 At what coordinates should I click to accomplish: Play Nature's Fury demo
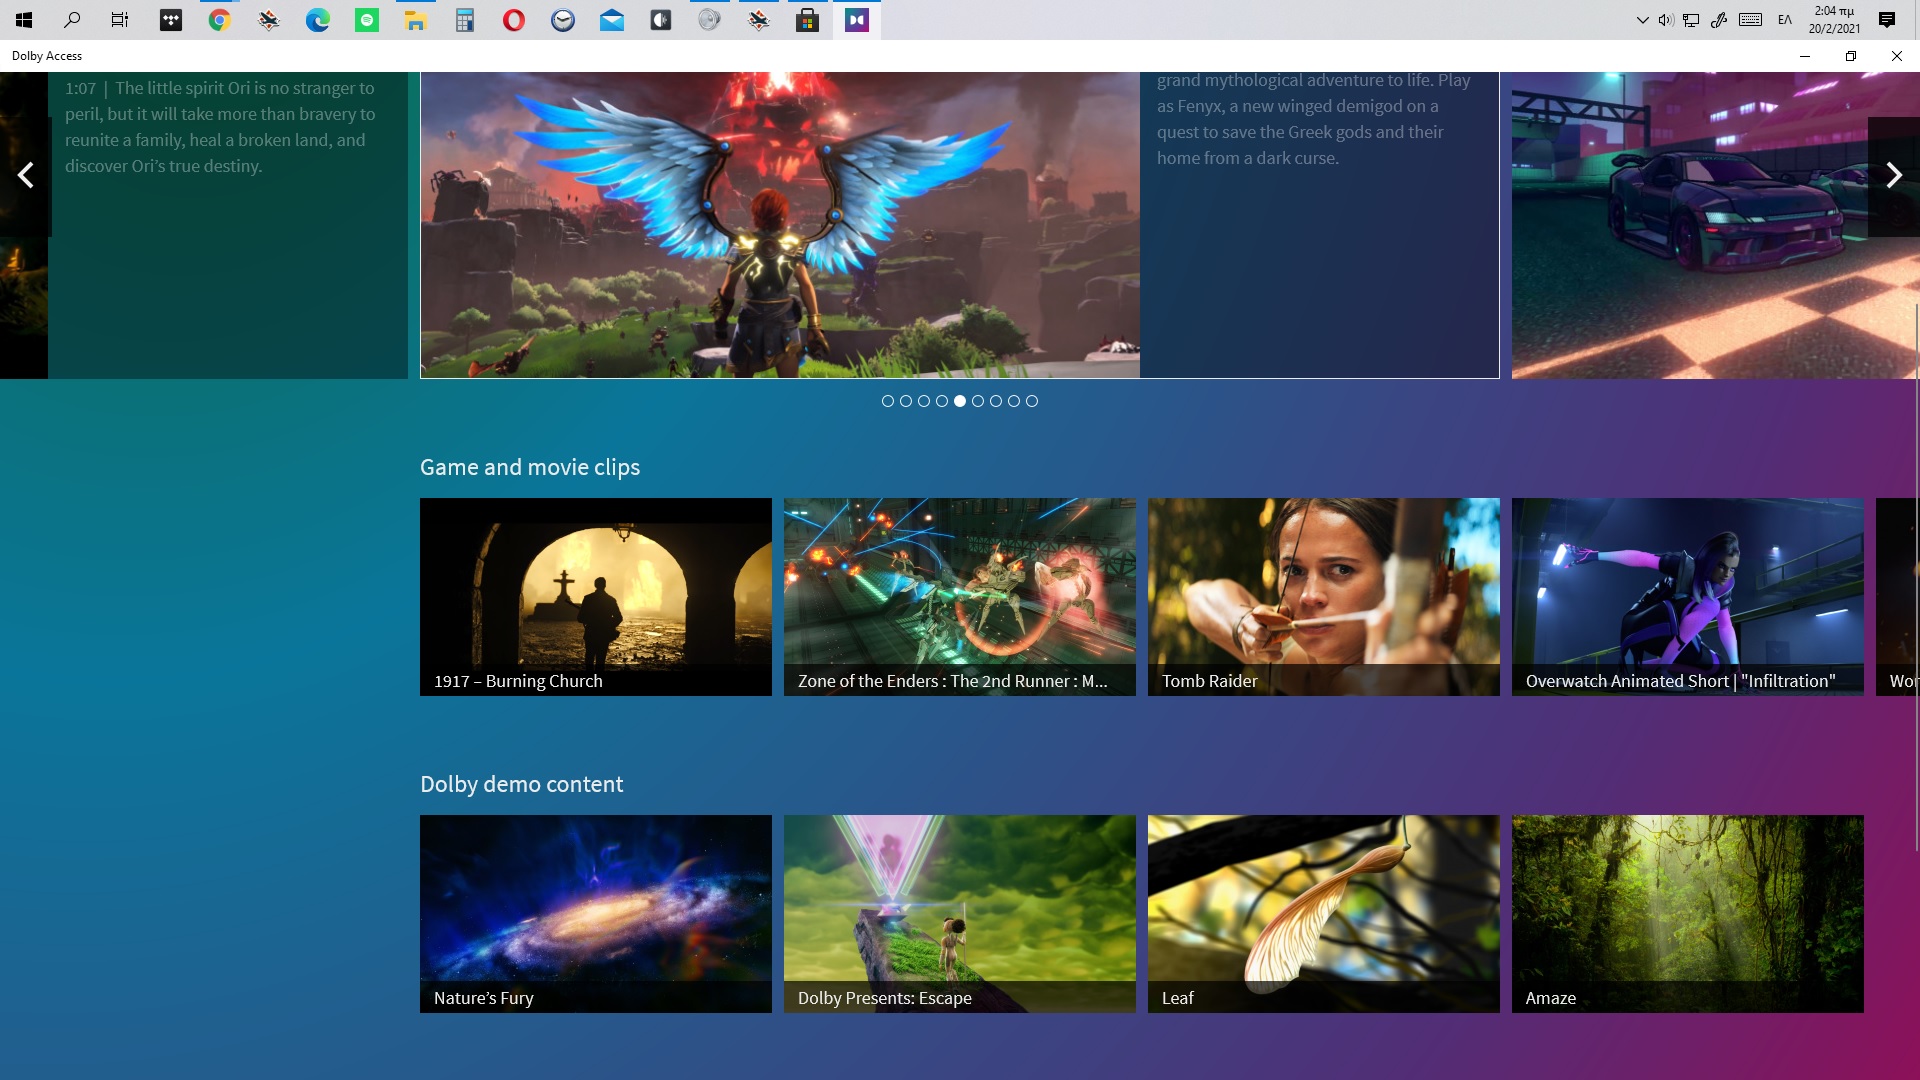click(x=596, y=913)
